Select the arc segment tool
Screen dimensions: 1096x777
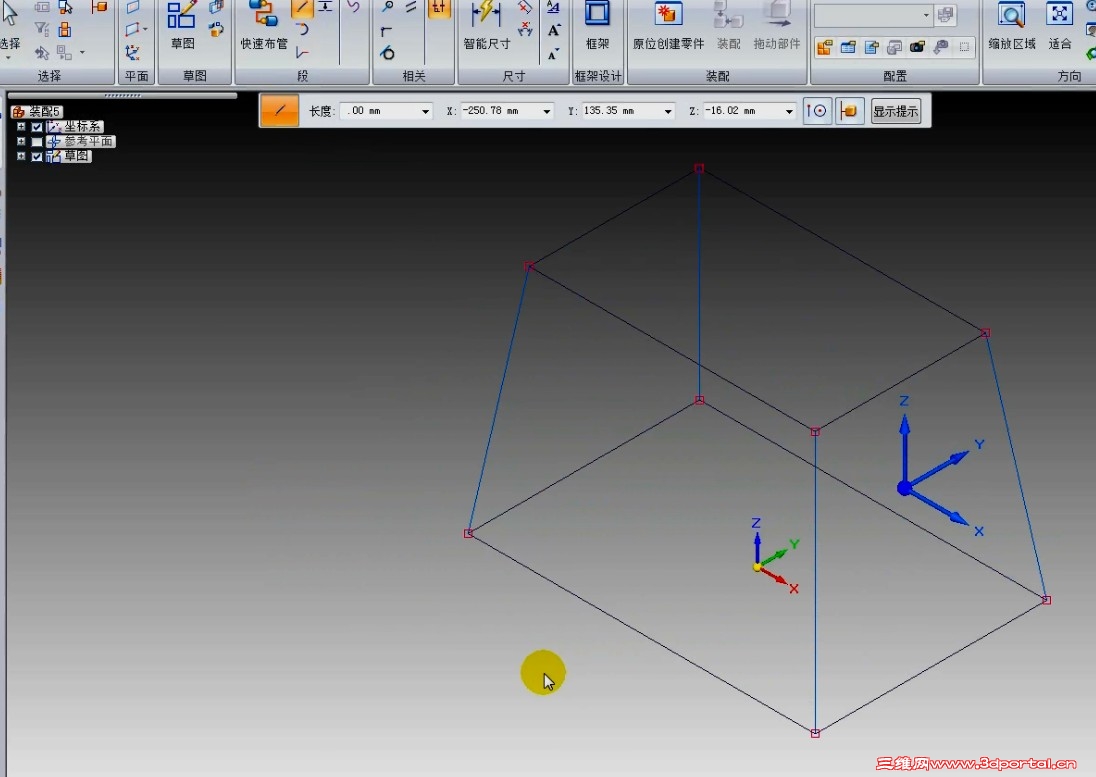302,29
